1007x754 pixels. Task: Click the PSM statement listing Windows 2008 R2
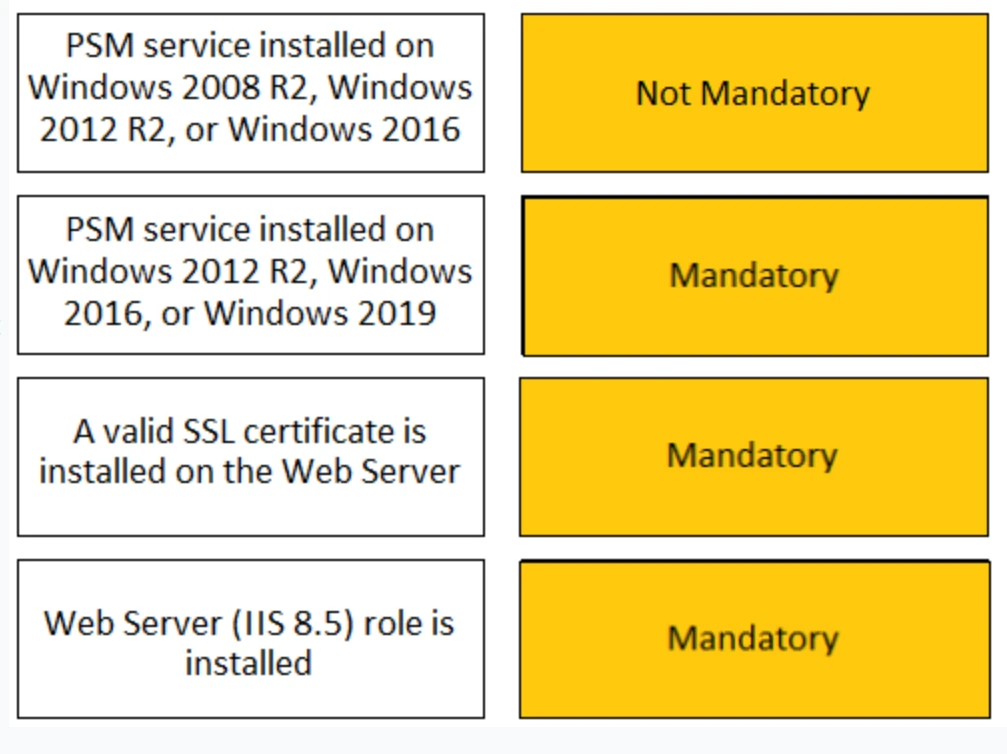[250, 93]
